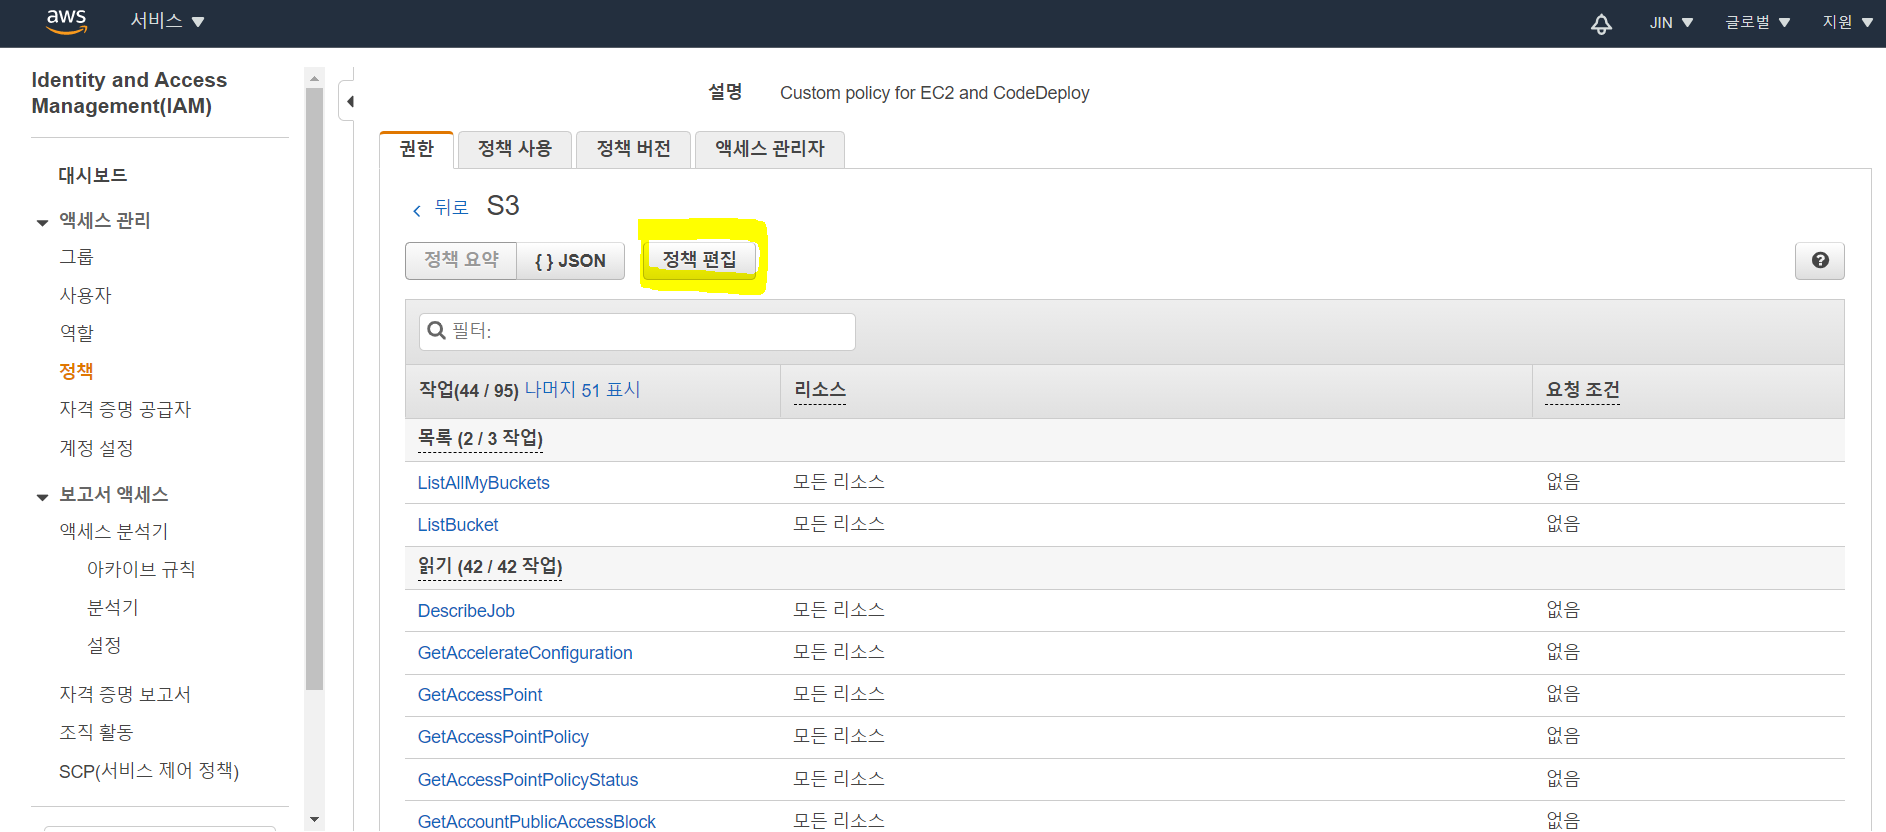1886x832 pixels.
Task: Collapse the 보고서 액세스 section
Action: [x=42, y=496]
